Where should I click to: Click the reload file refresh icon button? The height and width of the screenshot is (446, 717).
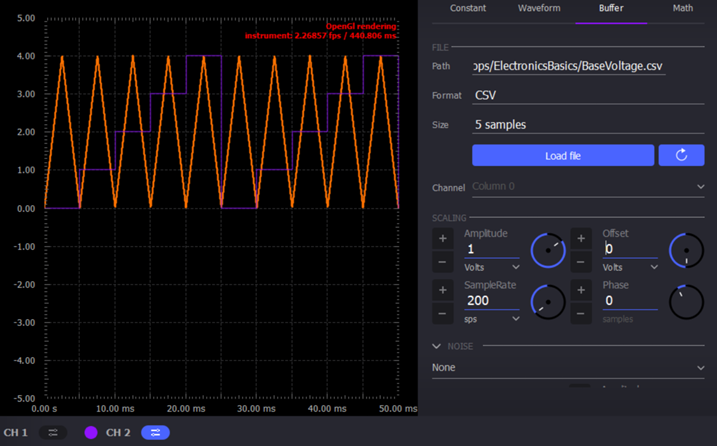click(x=681, y=155)
